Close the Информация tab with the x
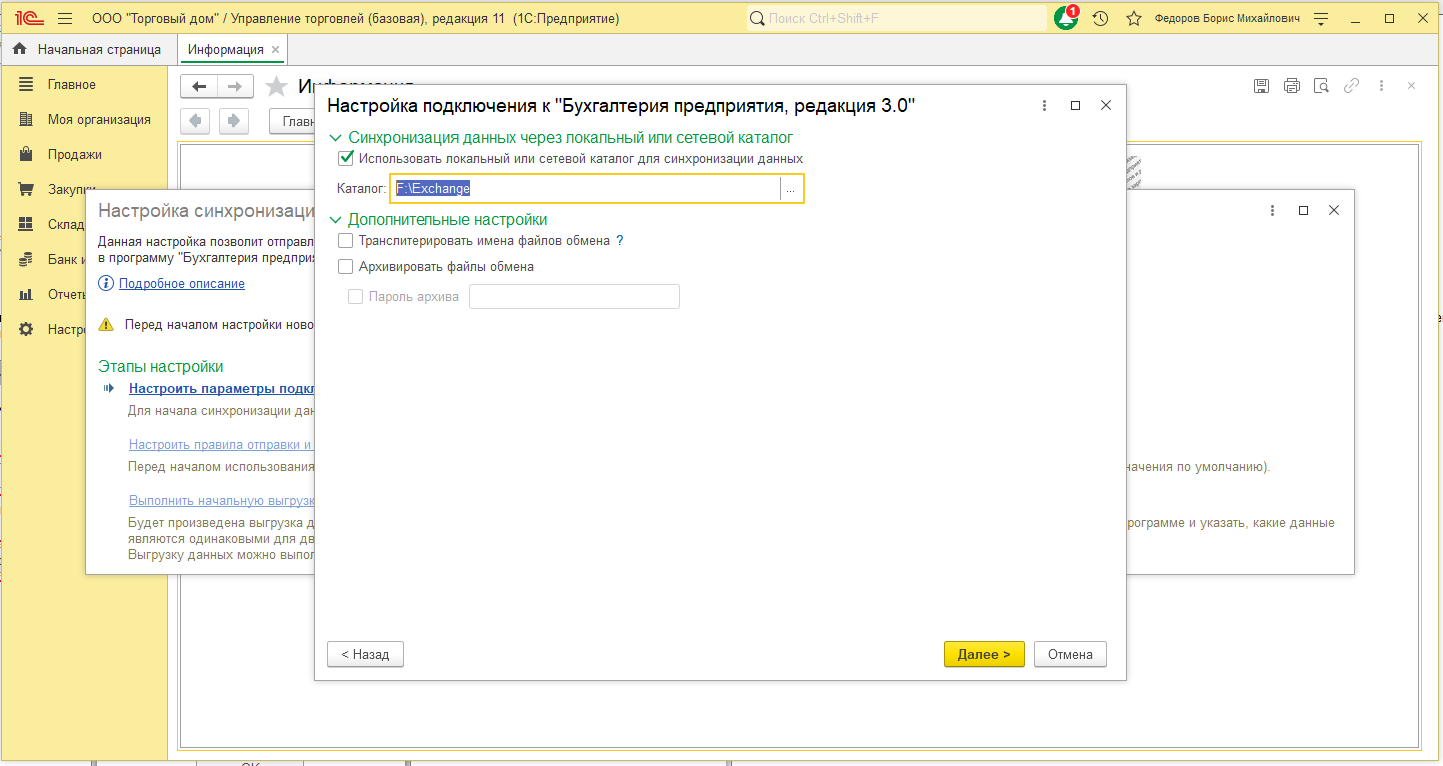The width and height of the screenshot is (1443, 766). point(276,49)
